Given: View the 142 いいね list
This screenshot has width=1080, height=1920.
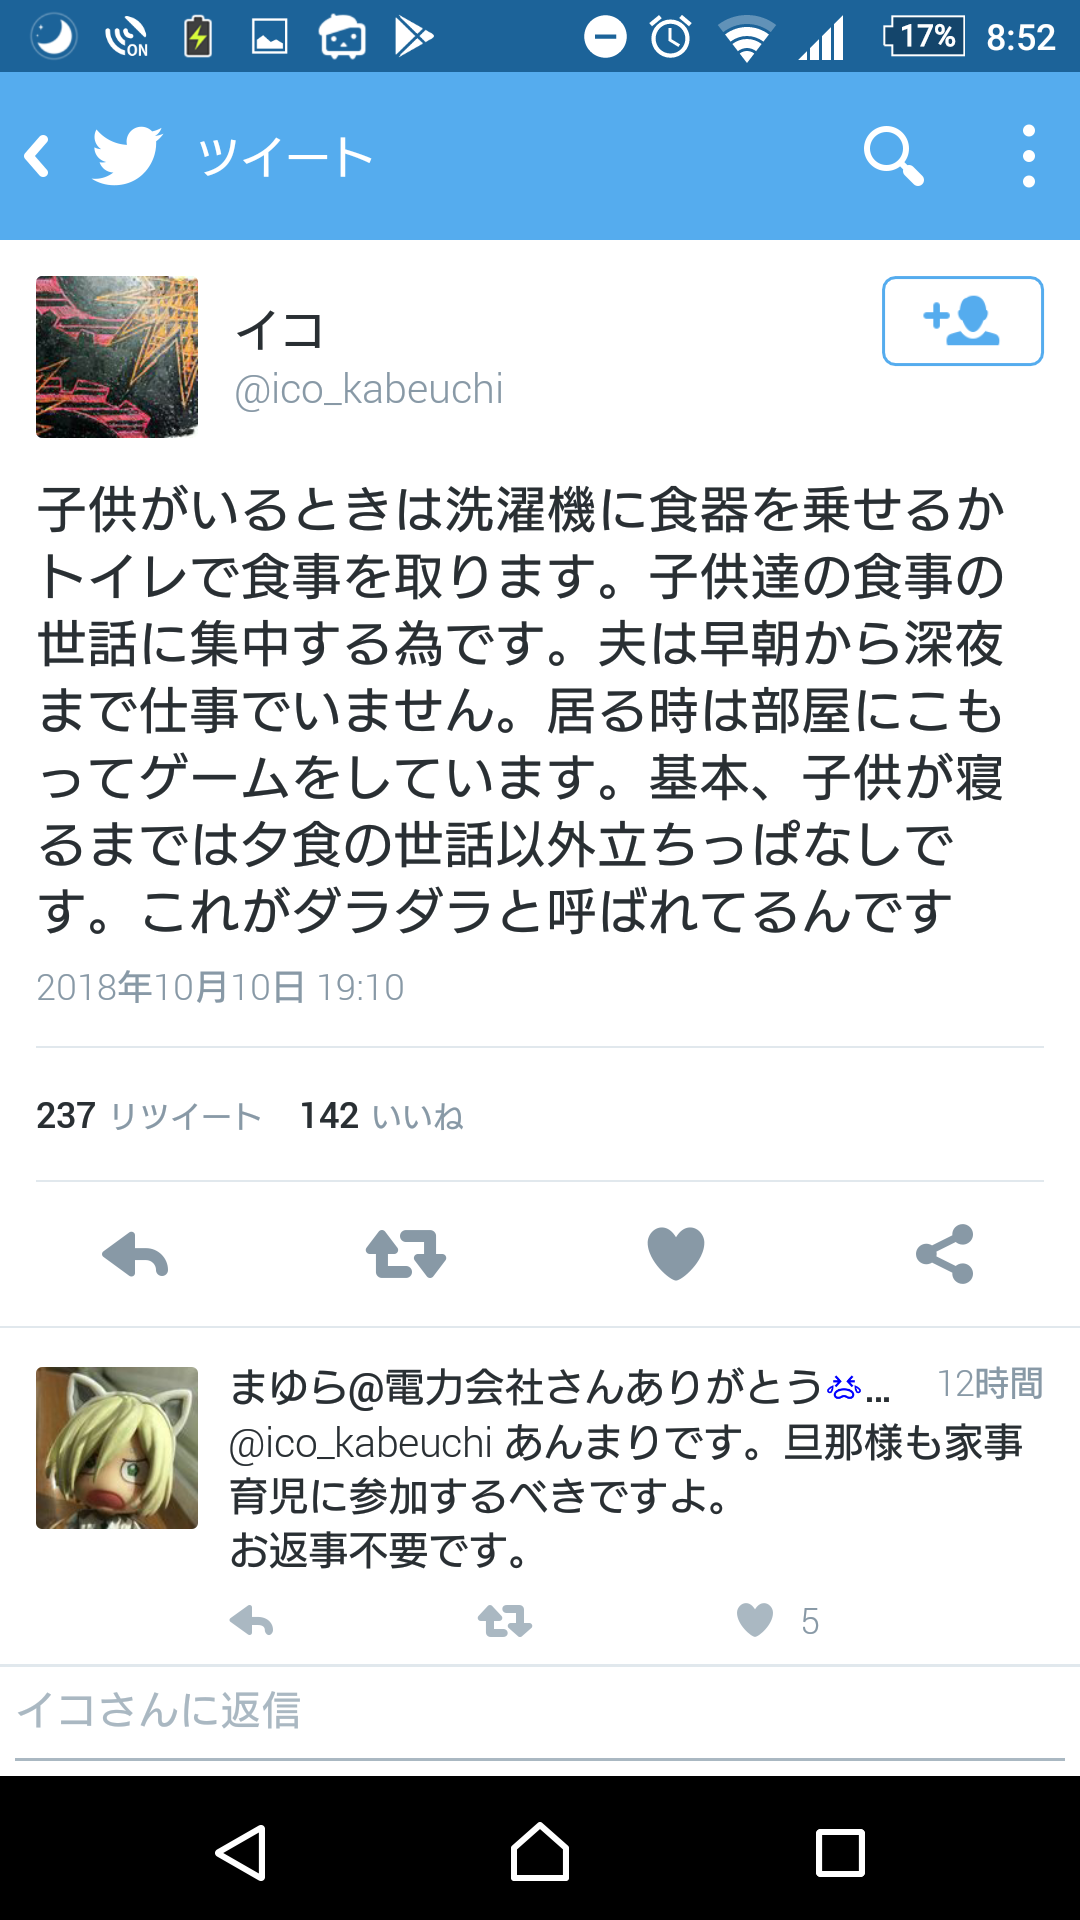Looking at the screenshot, I should pyautogui.click(x=382, y=1115).
